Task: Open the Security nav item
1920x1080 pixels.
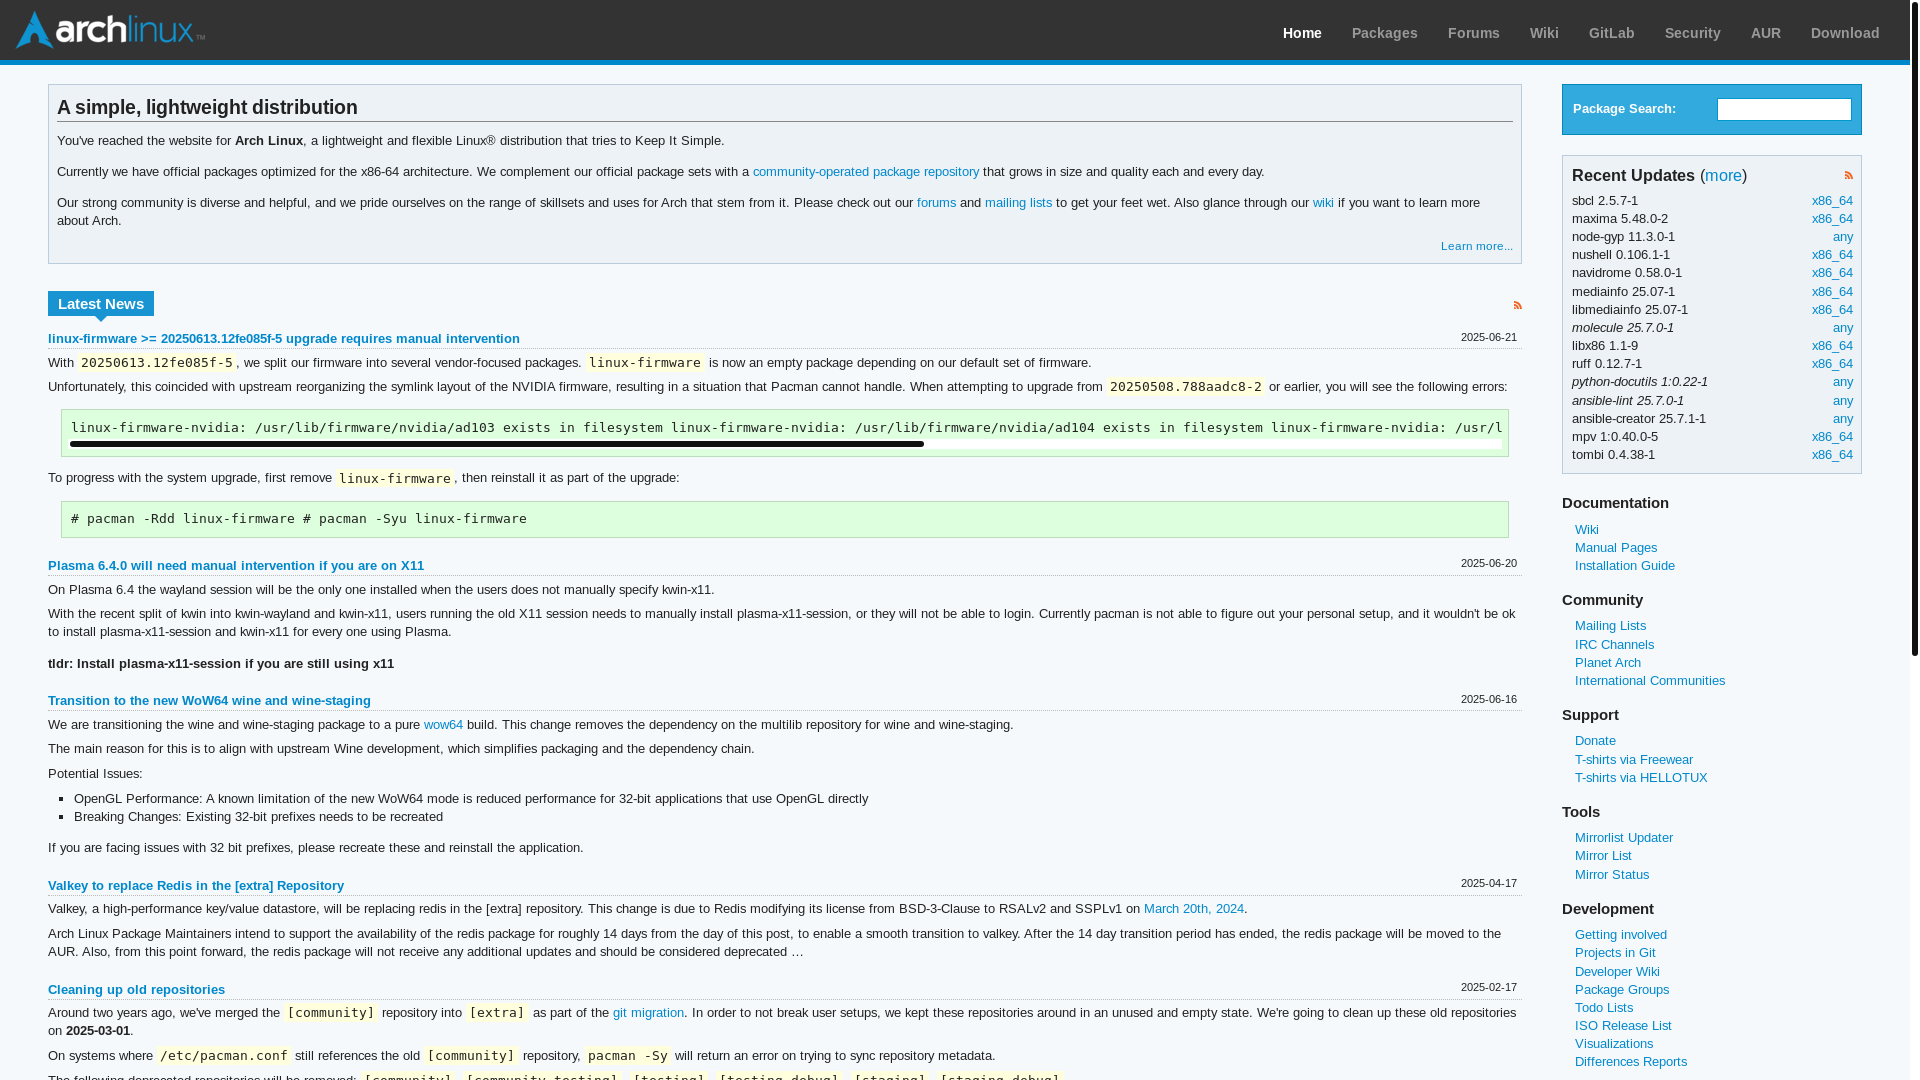Action: (1692, 33)
